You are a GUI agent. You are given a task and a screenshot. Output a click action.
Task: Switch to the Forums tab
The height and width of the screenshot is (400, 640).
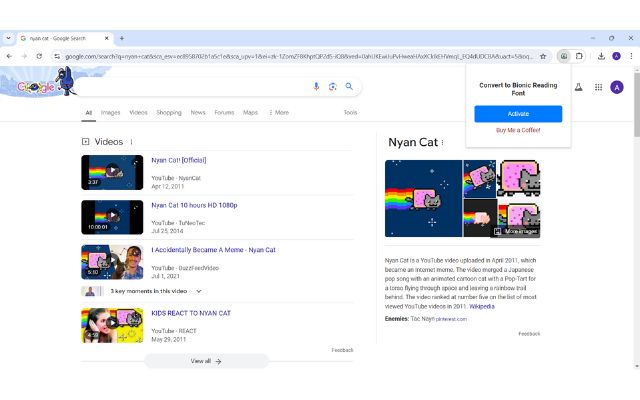point(224,113)
